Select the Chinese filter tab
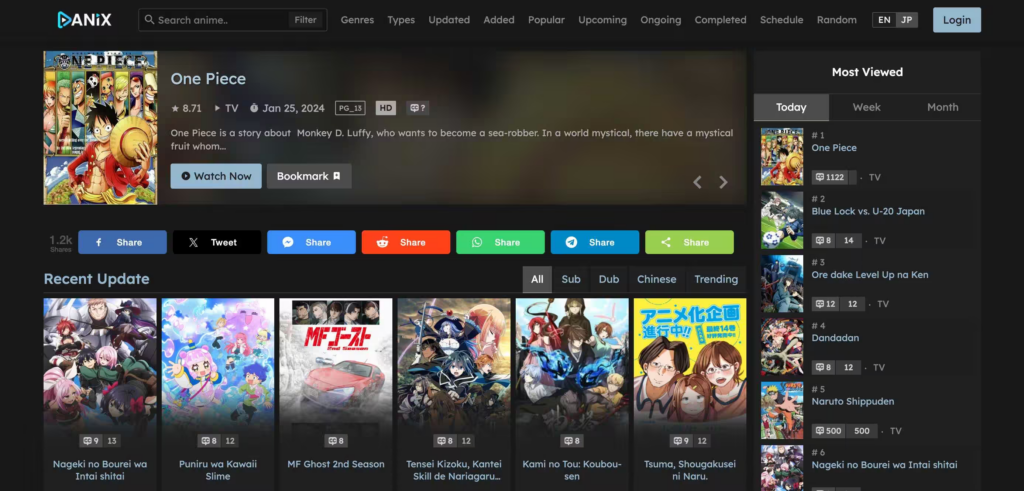 656,279
